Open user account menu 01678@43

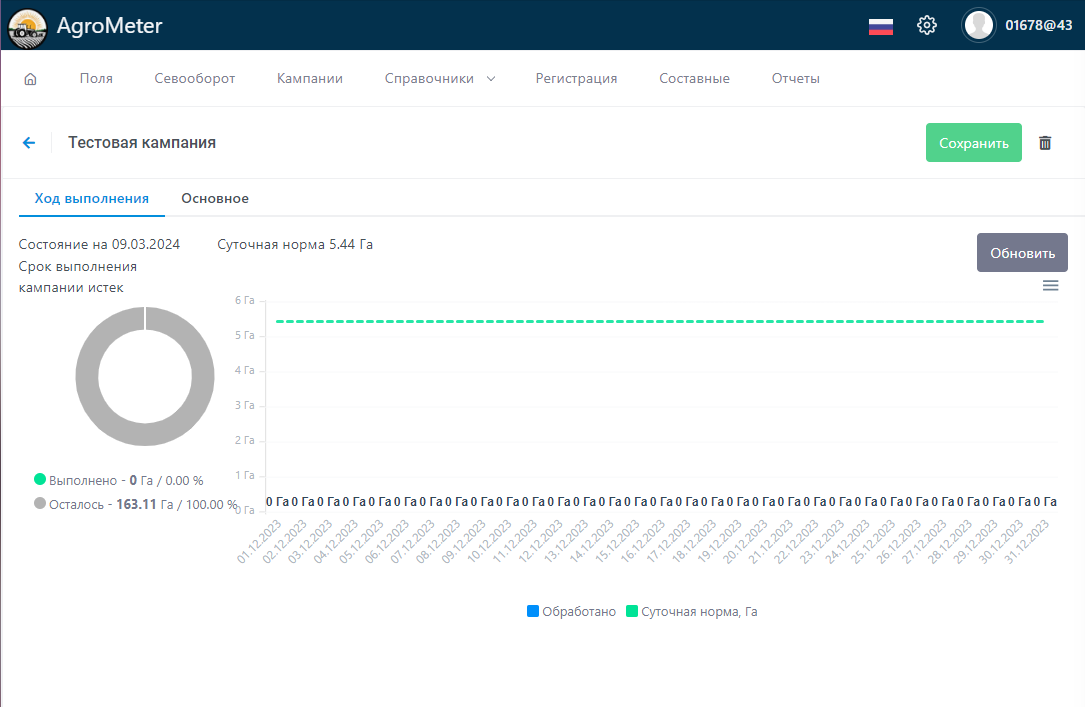coord(1038,26)
